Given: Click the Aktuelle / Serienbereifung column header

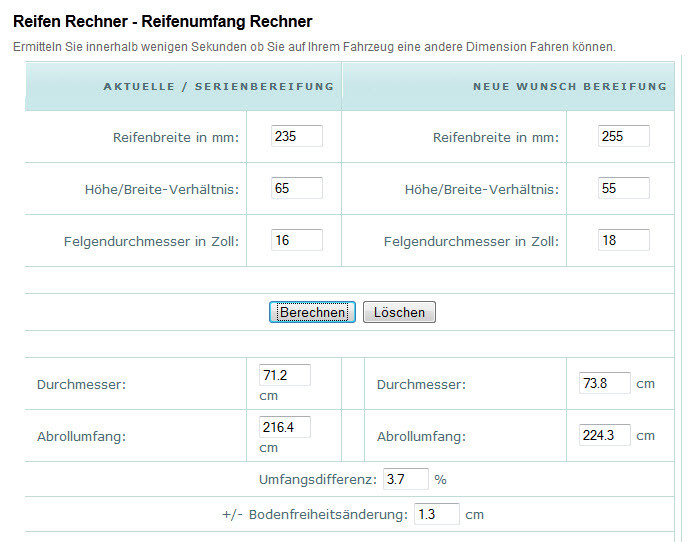Looking at the screenshot, I should (x=218, y=87).
